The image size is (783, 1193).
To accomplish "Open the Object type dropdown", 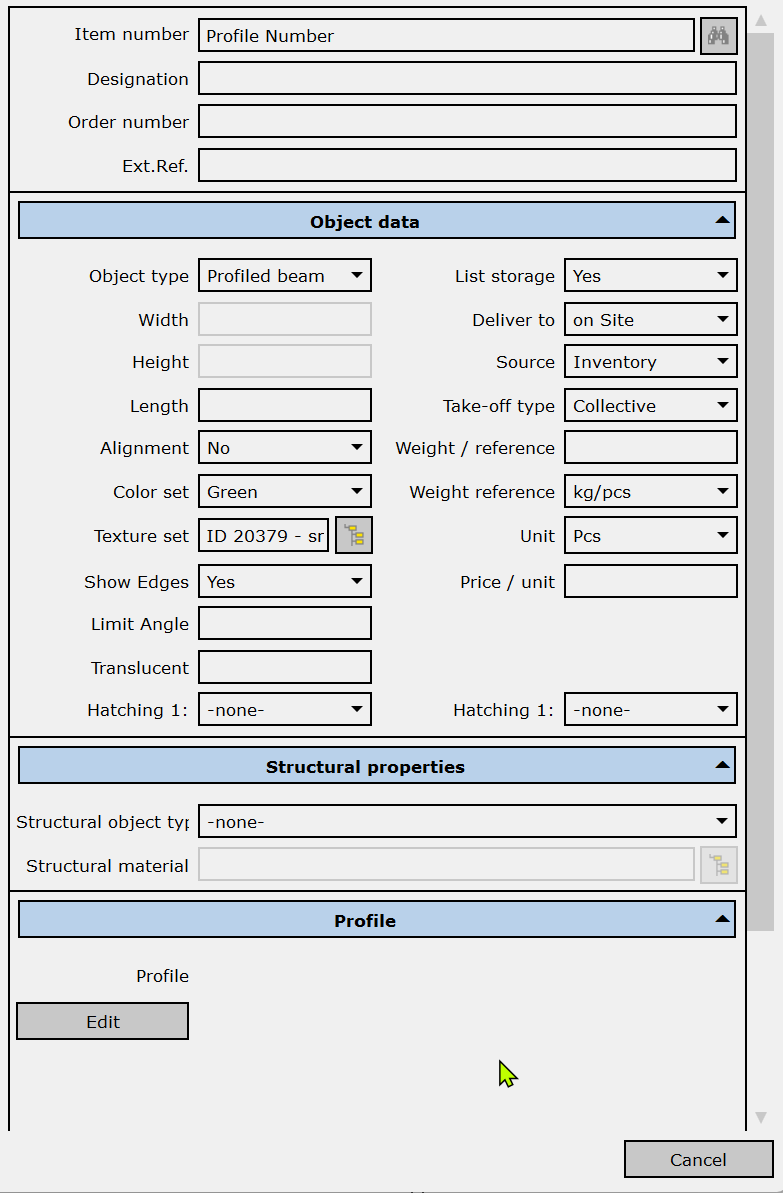I will pyautogui.click(x=285, y=276).
